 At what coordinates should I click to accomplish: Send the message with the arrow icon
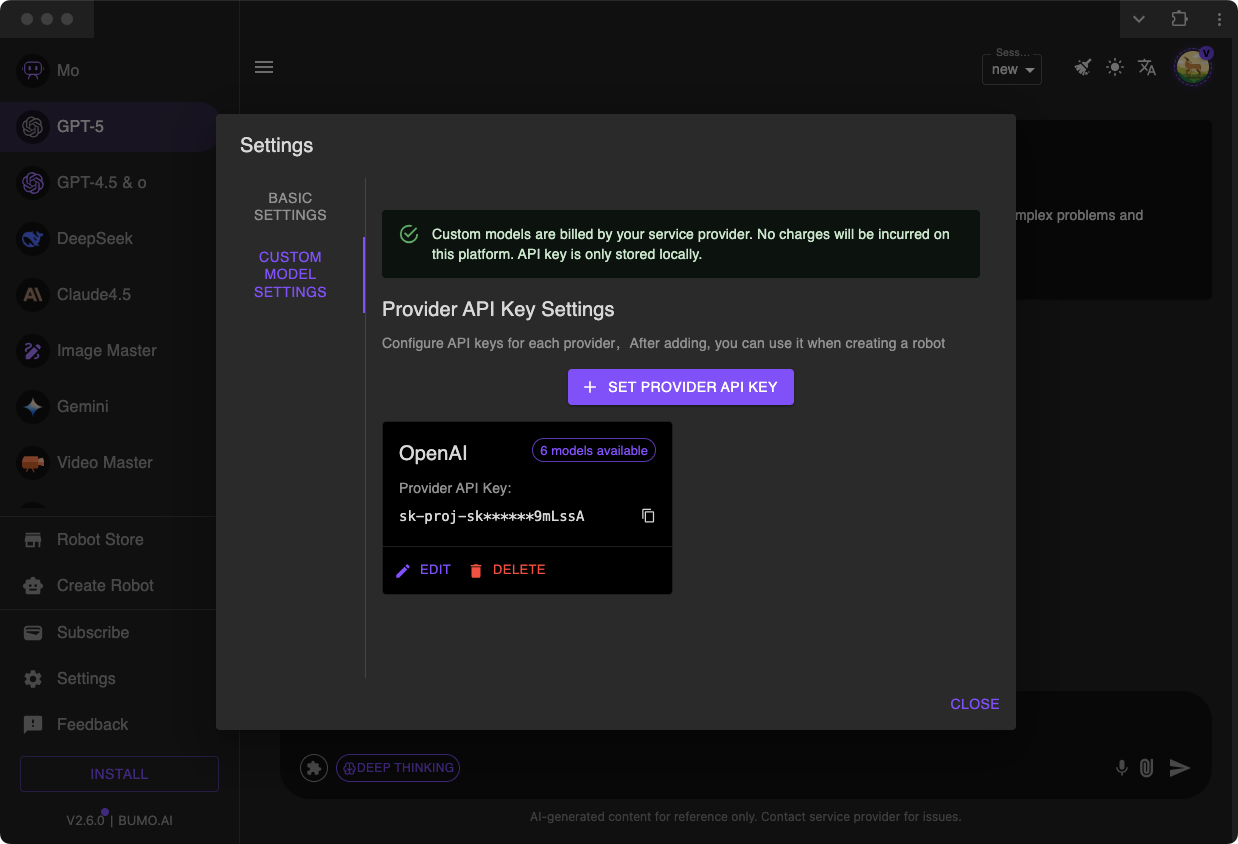(x=1178, y=768)
